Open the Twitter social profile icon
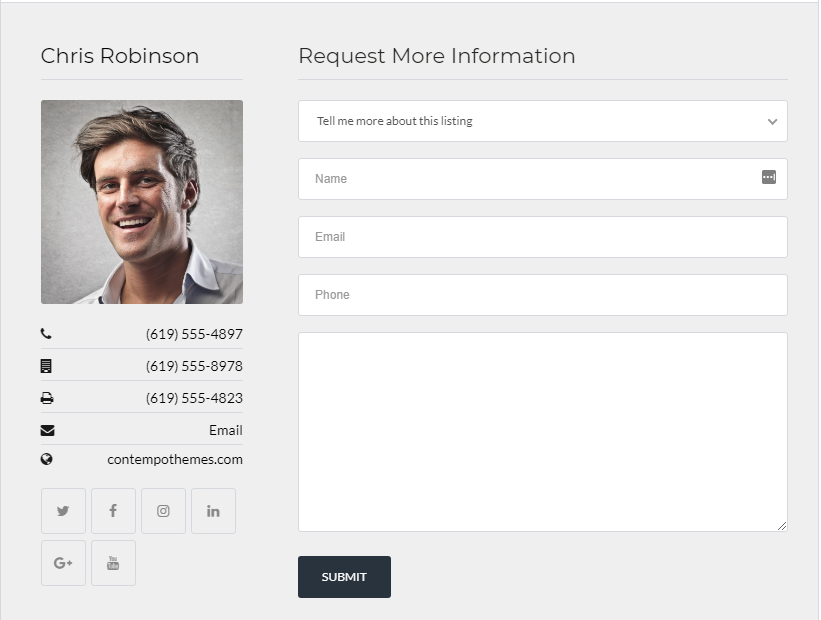821x620 pixels. click(x=63, y=511)
